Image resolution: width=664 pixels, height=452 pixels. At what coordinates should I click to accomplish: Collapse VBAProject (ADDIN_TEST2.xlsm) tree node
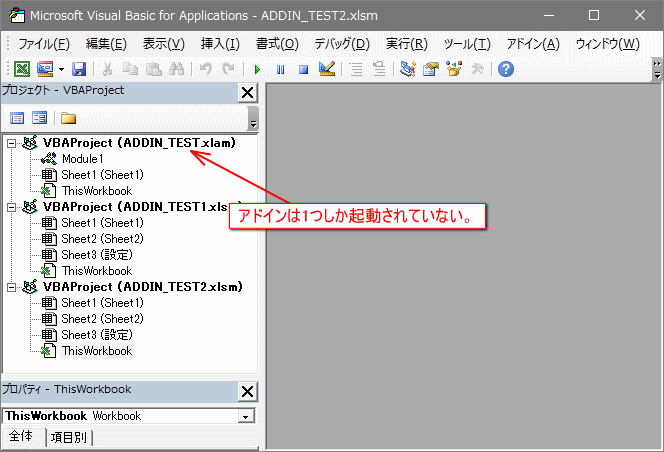[x=11, y=287]
